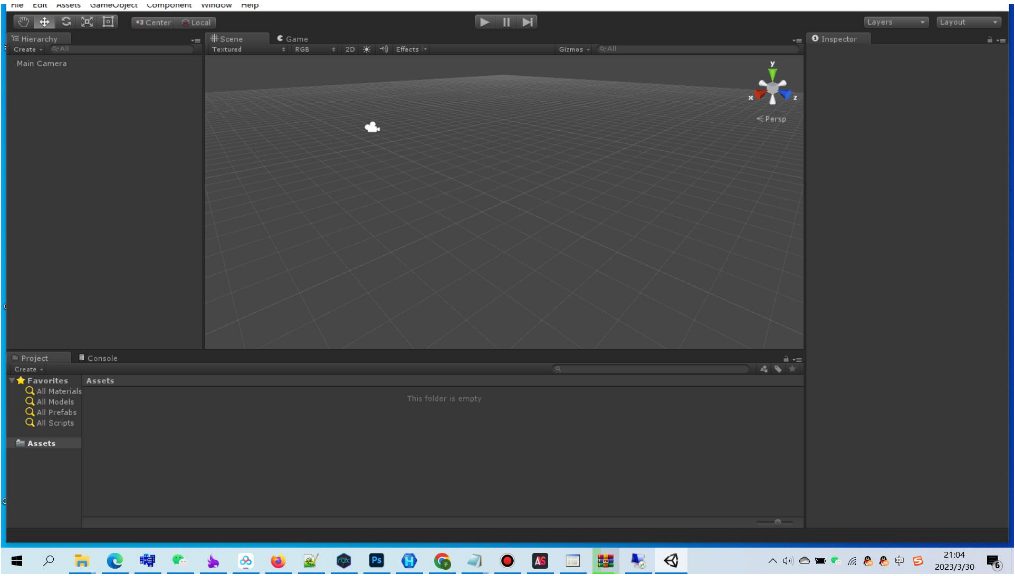Select the Rotate tool
1015x576 pixels.
(67, 22)
